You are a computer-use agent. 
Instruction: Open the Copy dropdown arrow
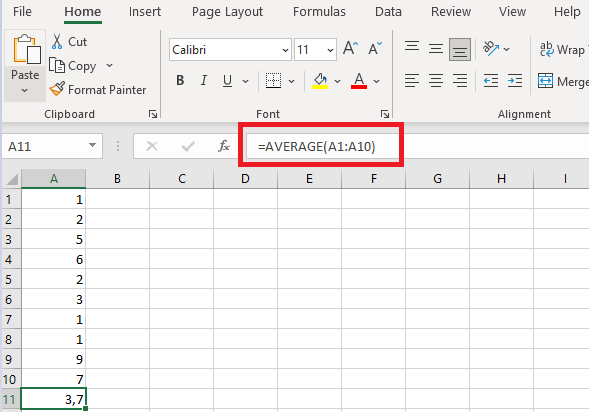click(109, 65)
